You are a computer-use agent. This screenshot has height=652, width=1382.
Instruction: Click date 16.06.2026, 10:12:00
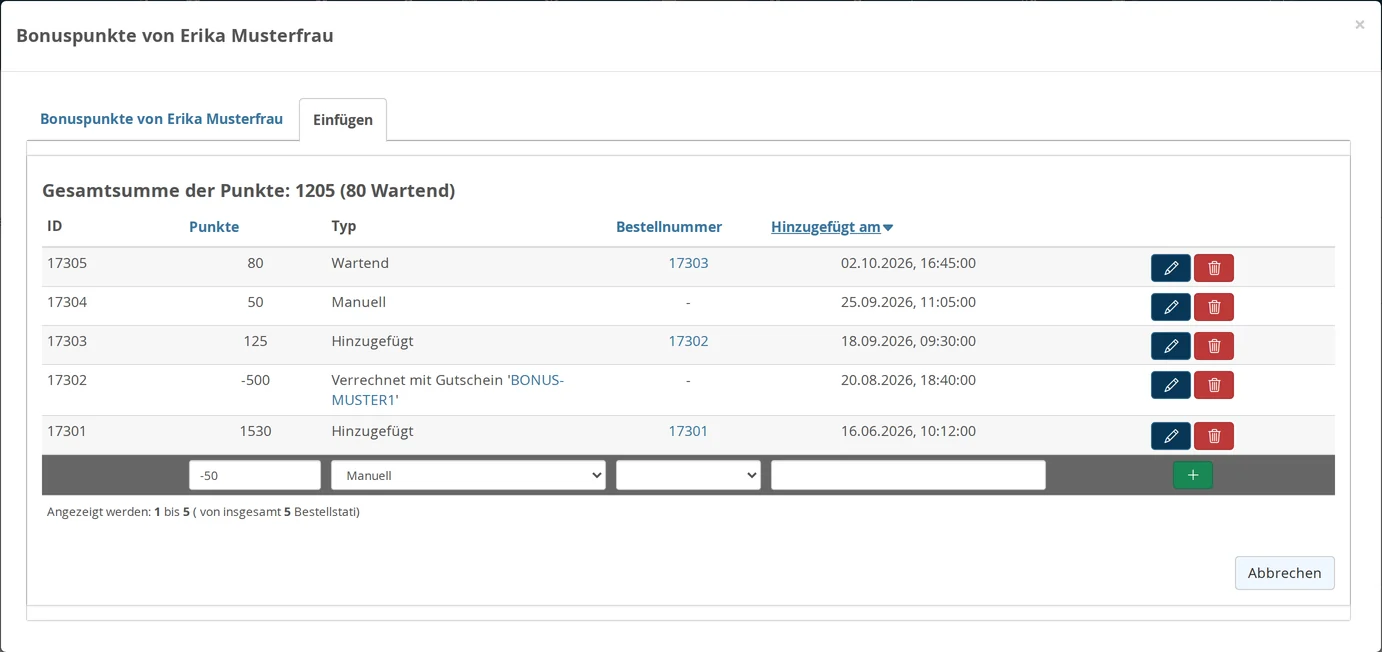pyautogui.click(x=908, y=431)
